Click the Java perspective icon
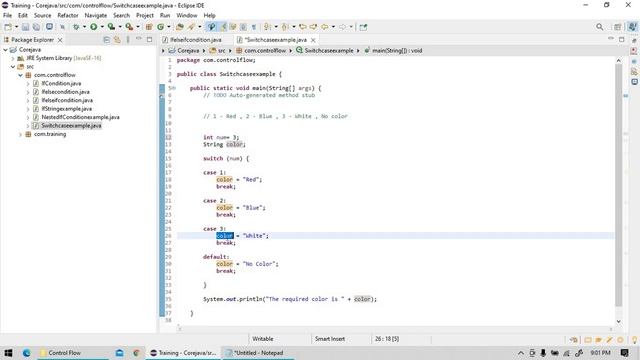The height and width of the screenshot is (360, 640). click(x=632, y=27)
